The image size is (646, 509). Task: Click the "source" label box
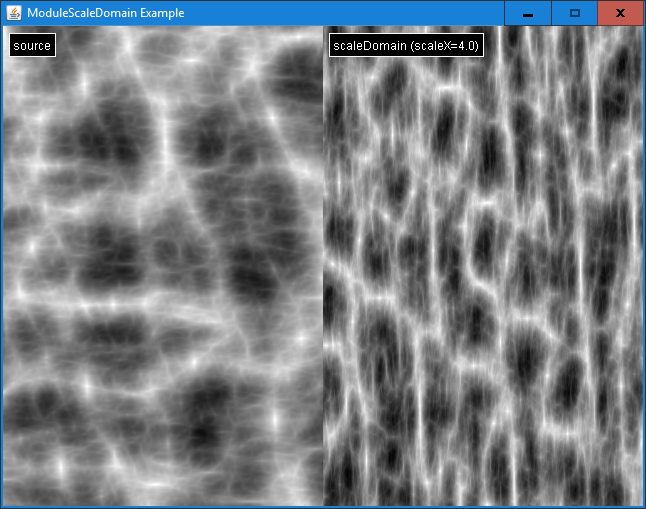(31, 46)
